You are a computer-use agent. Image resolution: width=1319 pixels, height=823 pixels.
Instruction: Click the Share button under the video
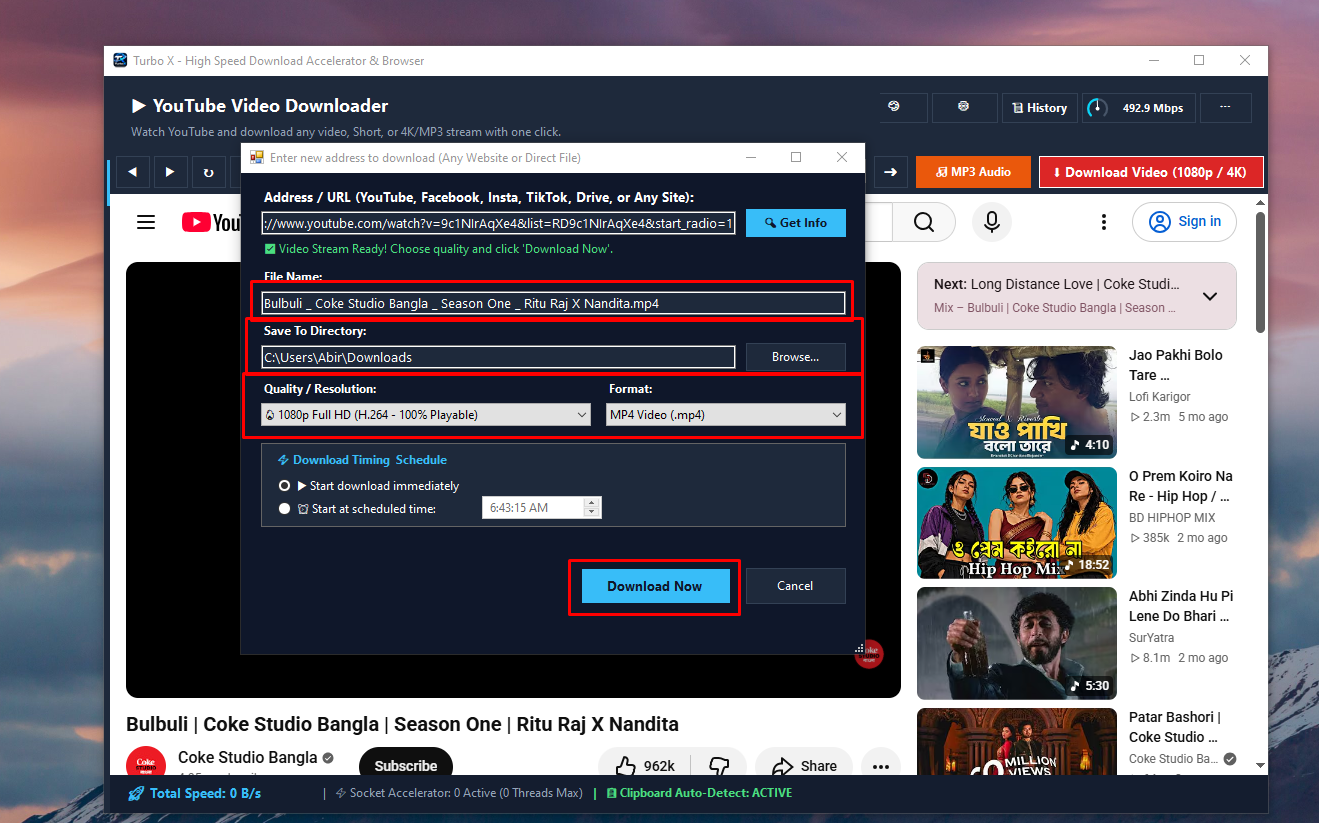click(x=805, y=766)
